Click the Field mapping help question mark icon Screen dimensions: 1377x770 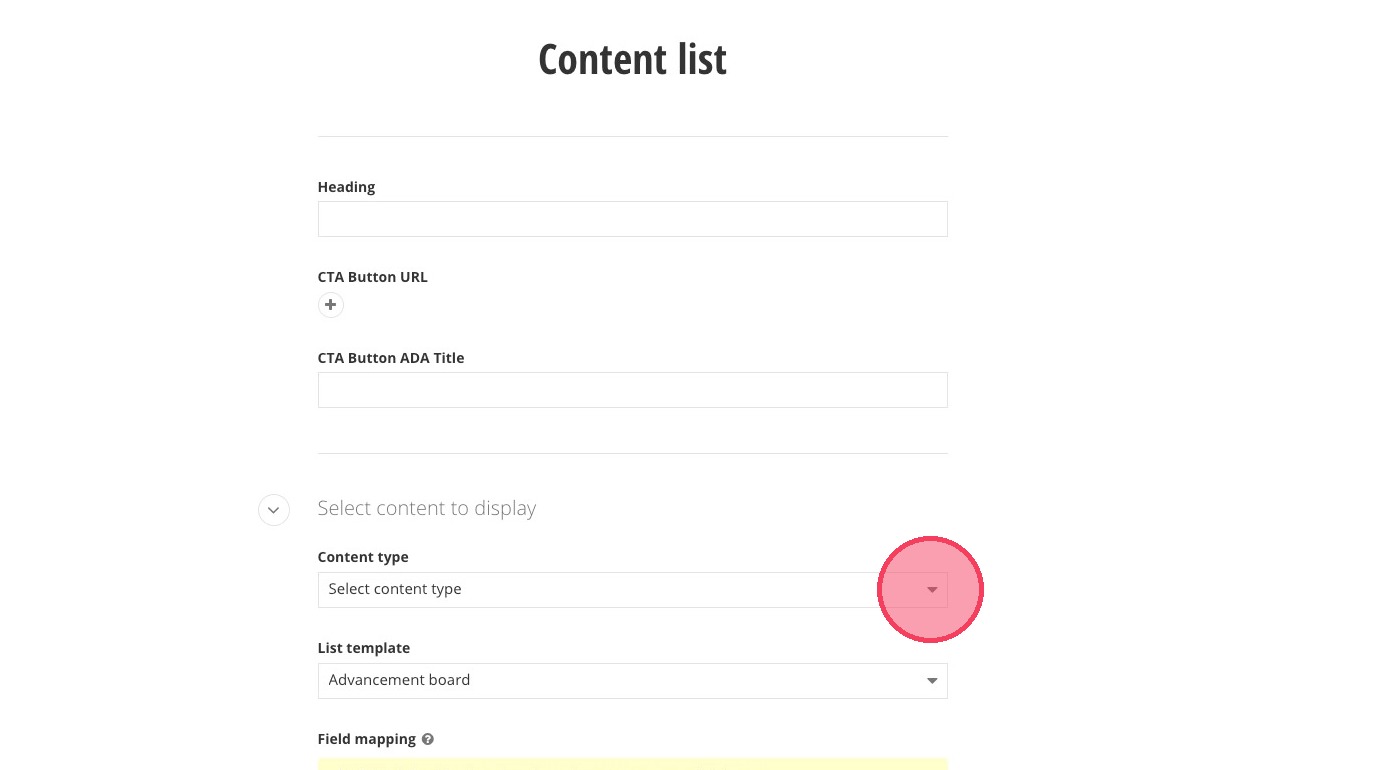point(428,739)
